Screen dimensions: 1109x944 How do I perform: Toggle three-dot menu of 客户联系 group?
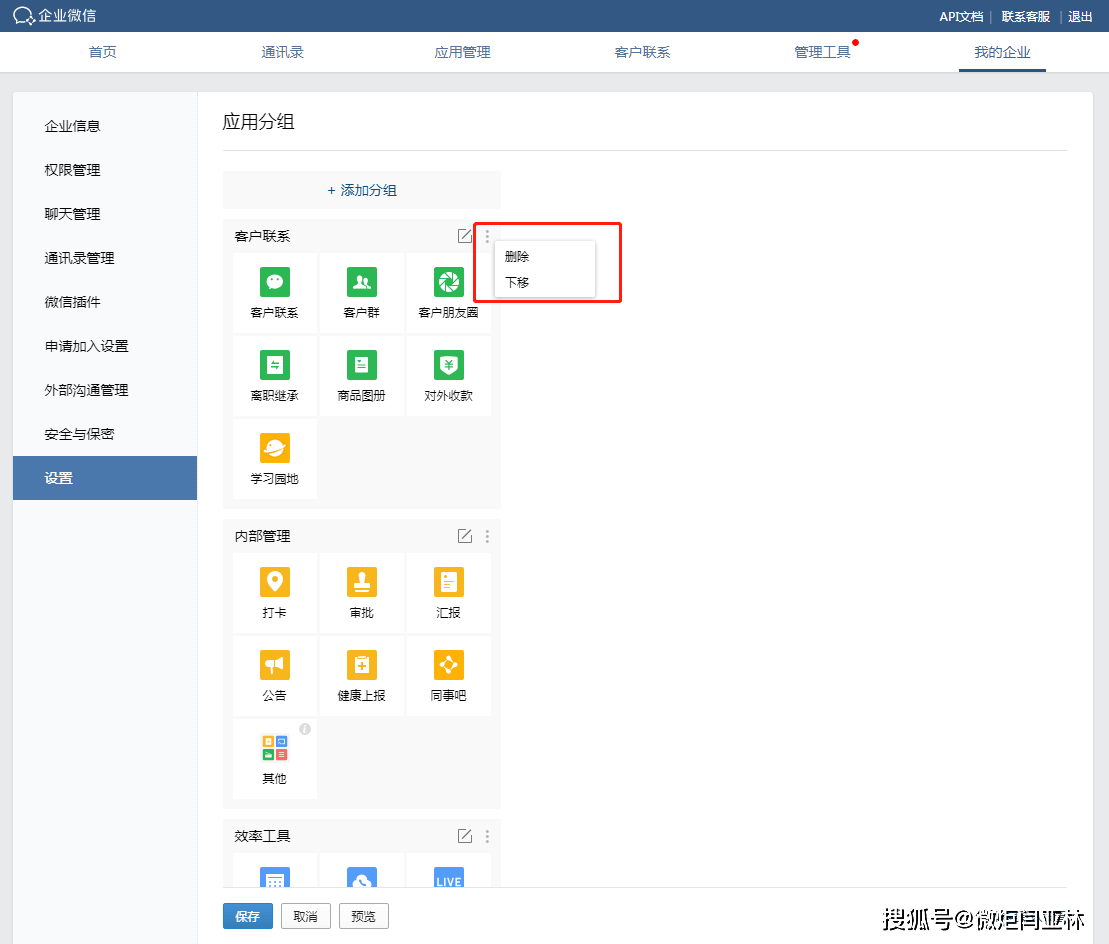pos(487,236)
